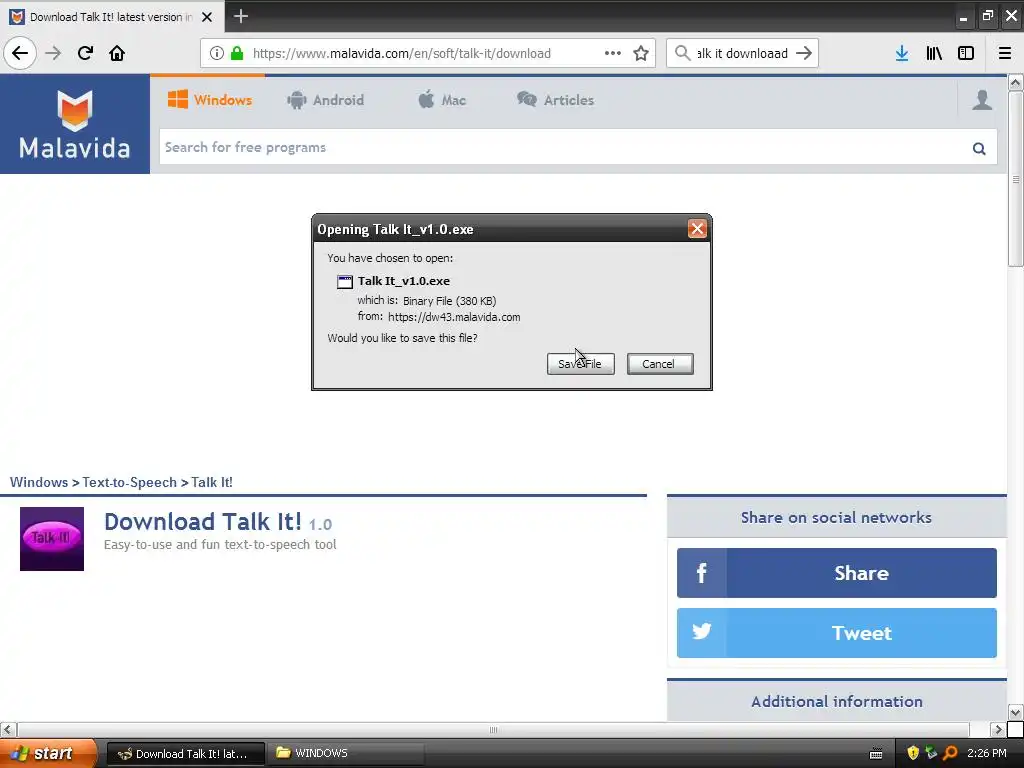
Task: Click the 2:26 PM system clock
Action: (987, 753)
